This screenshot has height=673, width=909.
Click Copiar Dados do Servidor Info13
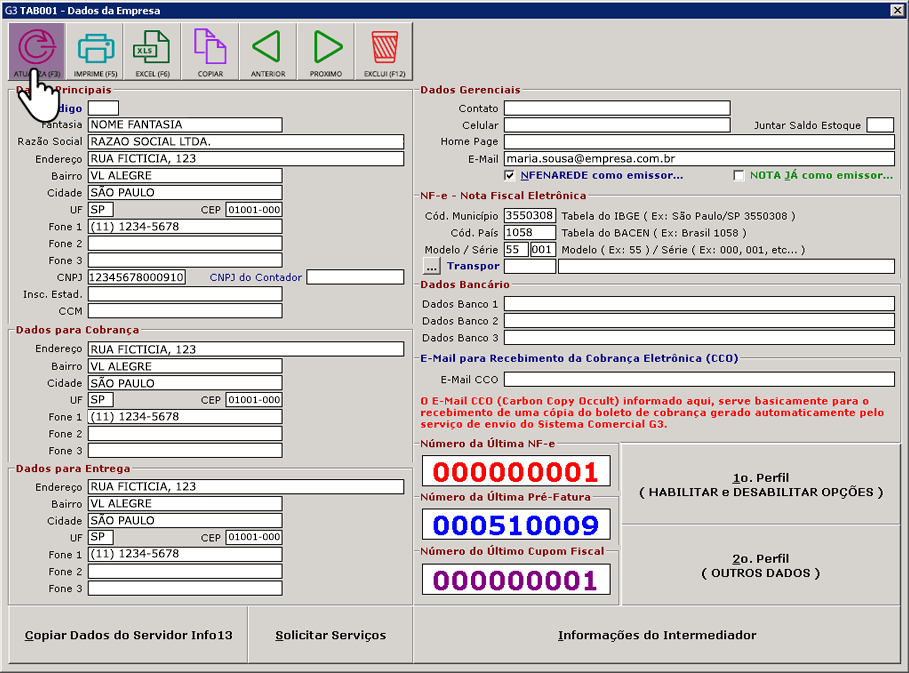(x=128, y=635)
